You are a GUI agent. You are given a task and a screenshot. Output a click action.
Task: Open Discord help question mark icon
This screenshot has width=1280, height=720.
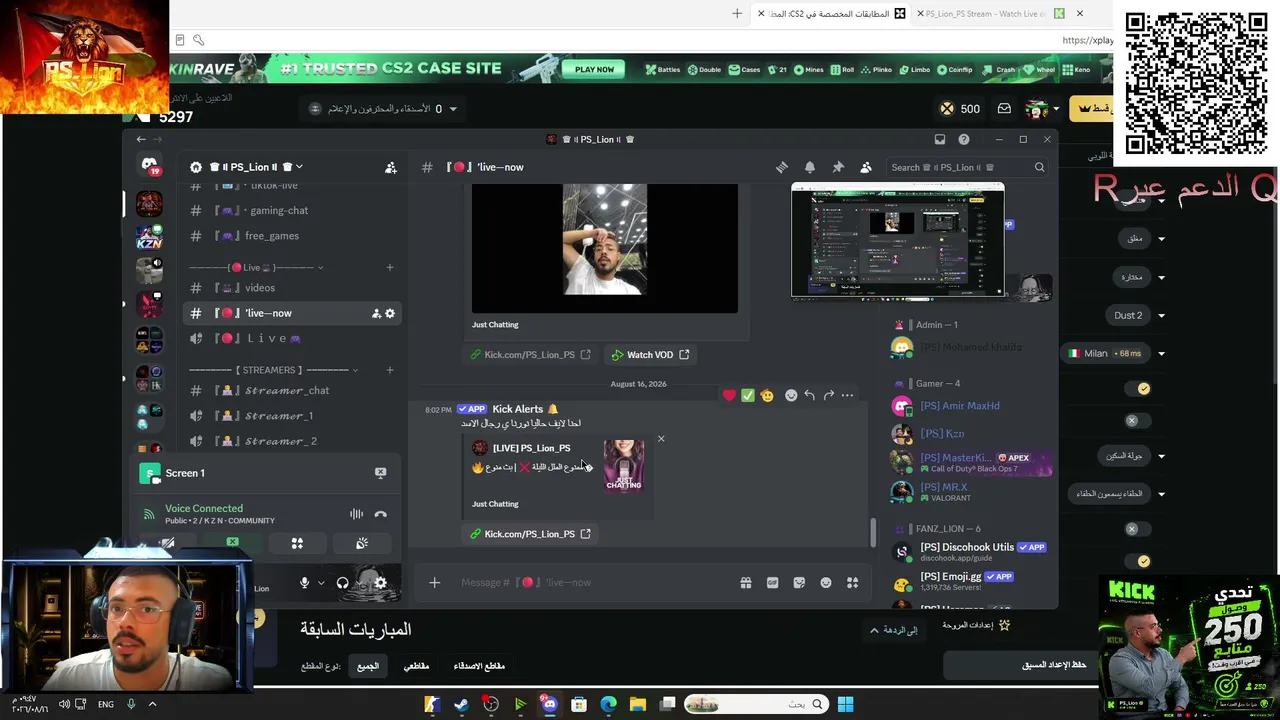point(964,139)
